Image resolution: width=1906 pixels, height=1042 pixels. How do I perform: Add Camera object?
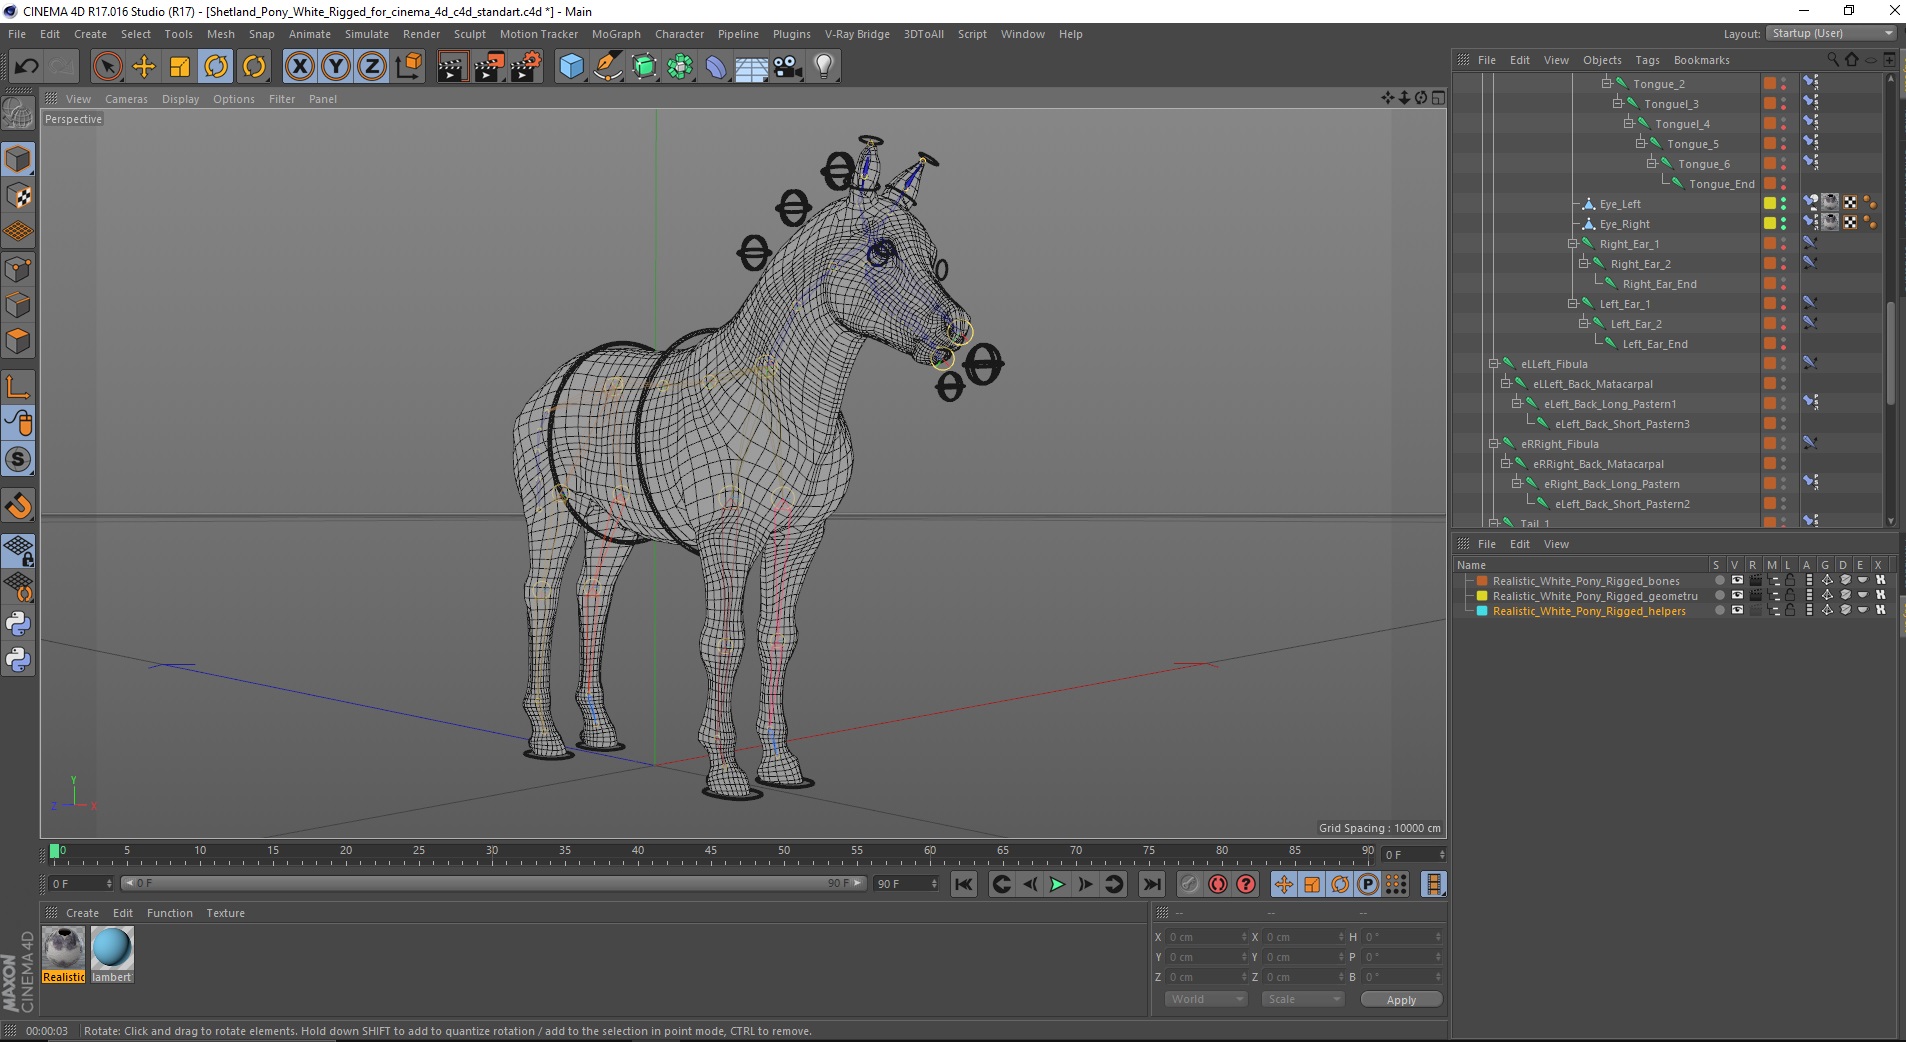coord(788,67)
